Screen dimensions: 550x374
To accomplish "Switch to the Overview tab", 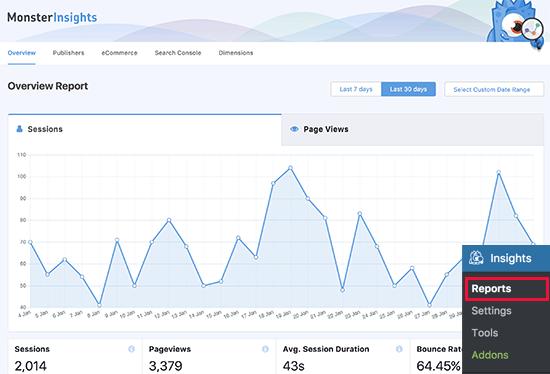I will 22,53.
